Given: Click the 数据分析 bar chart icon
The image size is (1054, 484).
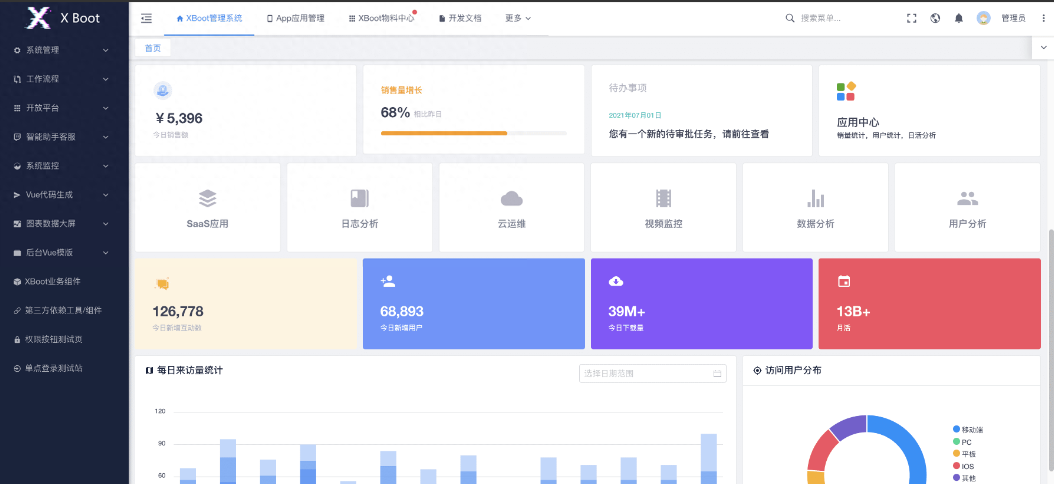Looking at the screenshot, I should [815, 198].
